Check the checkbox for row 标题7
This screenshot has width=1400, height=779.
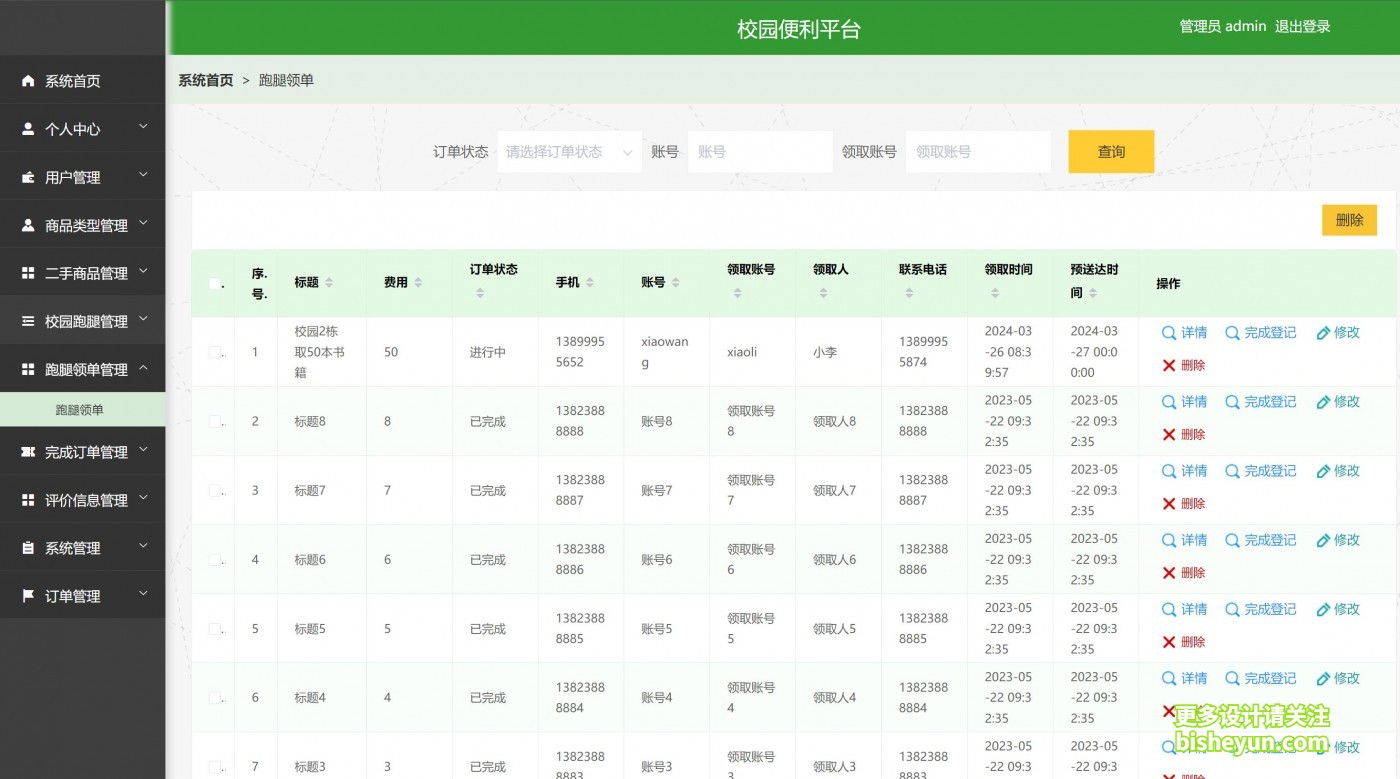click(215, 490)
